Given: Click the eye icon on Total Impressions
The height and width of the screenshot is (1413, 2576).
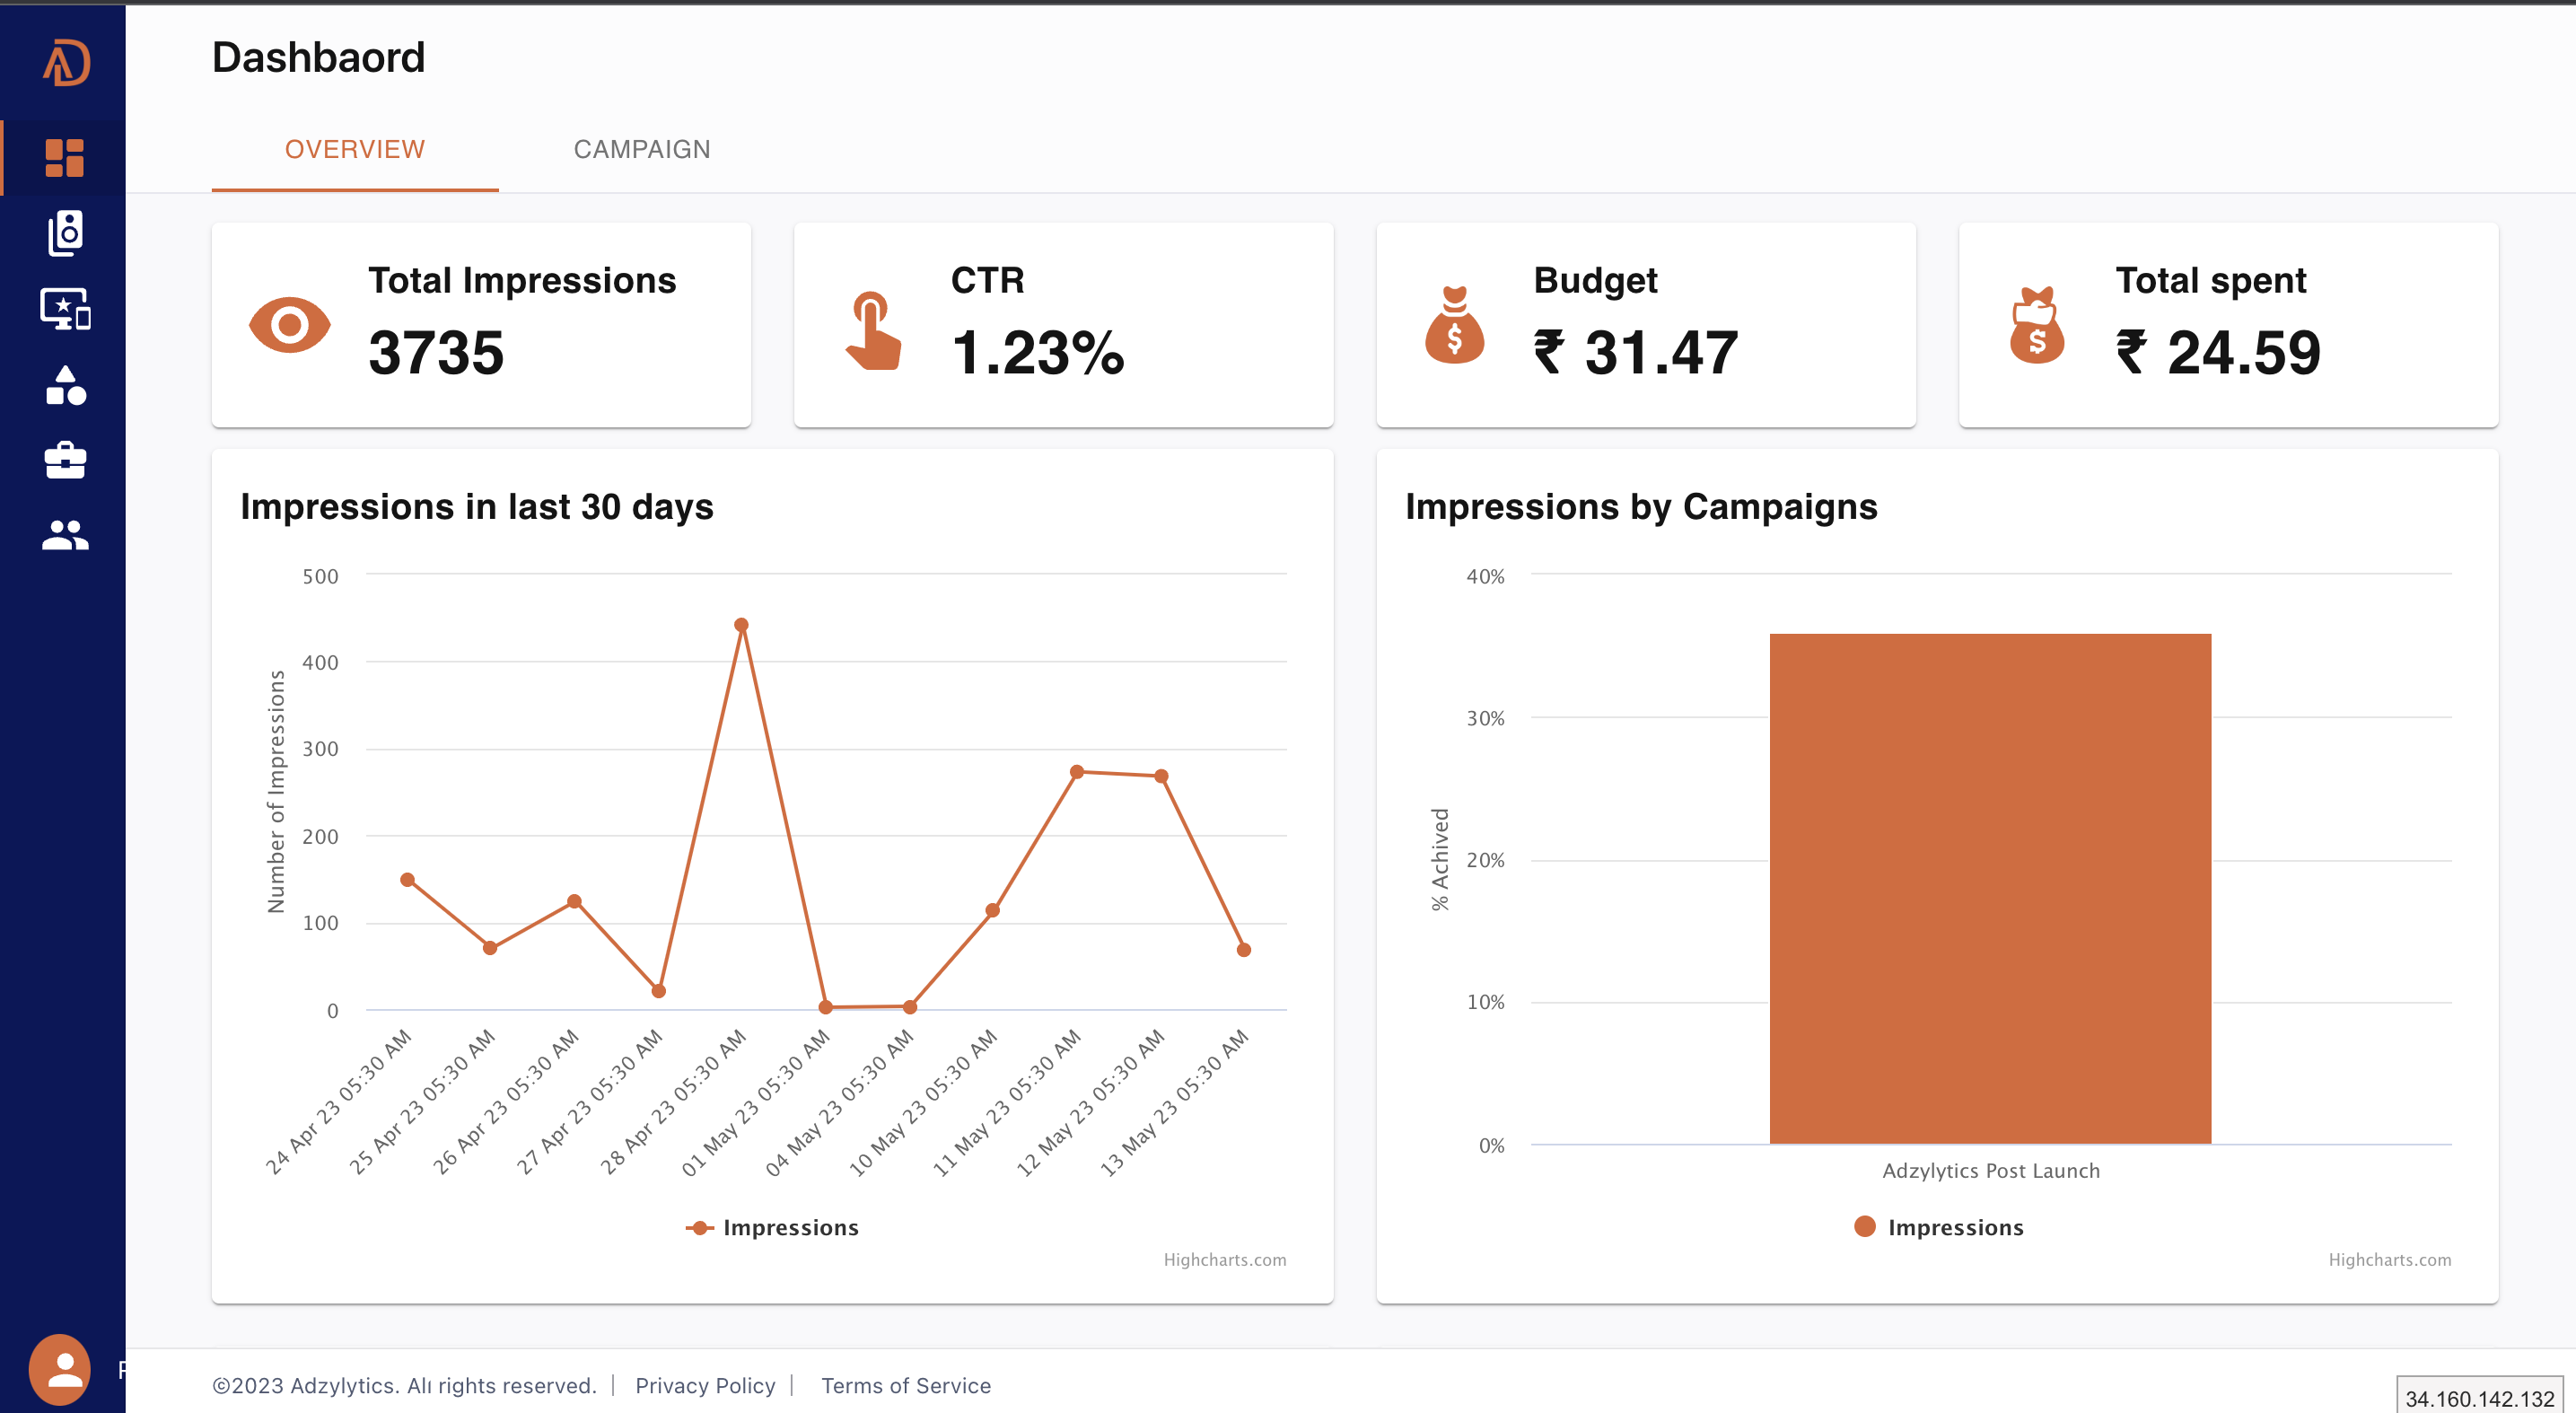Looking at the screenshot, I should [289, 325].
